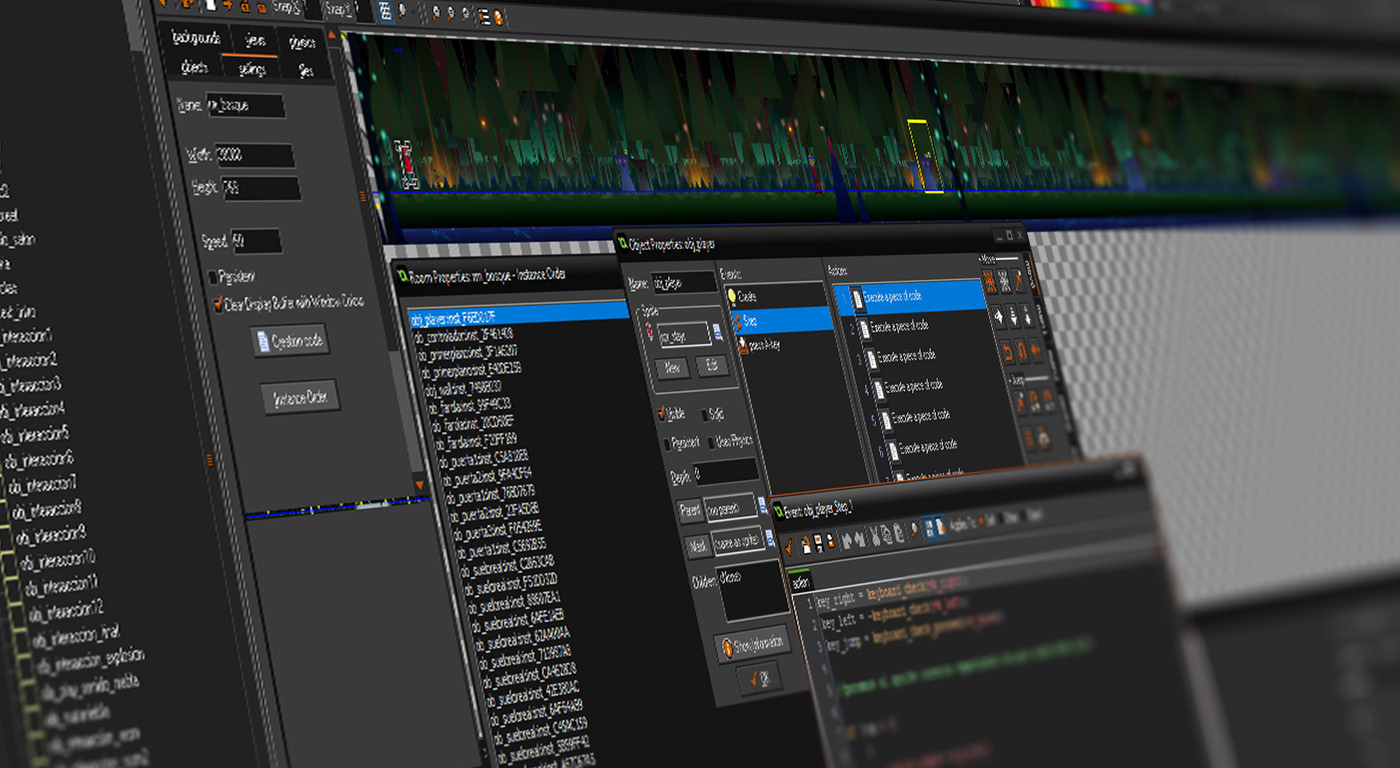Select first Execute a piece of code action
Image resolution: width=1400 pixels, height=768 pixels.
(909, 296)
